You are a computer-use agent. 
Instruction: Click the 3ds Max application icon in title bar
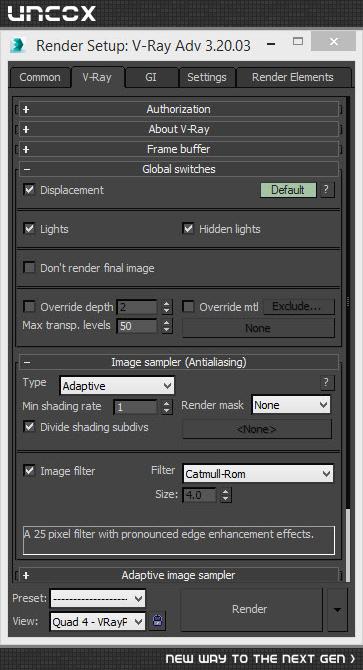click(18, 45)
